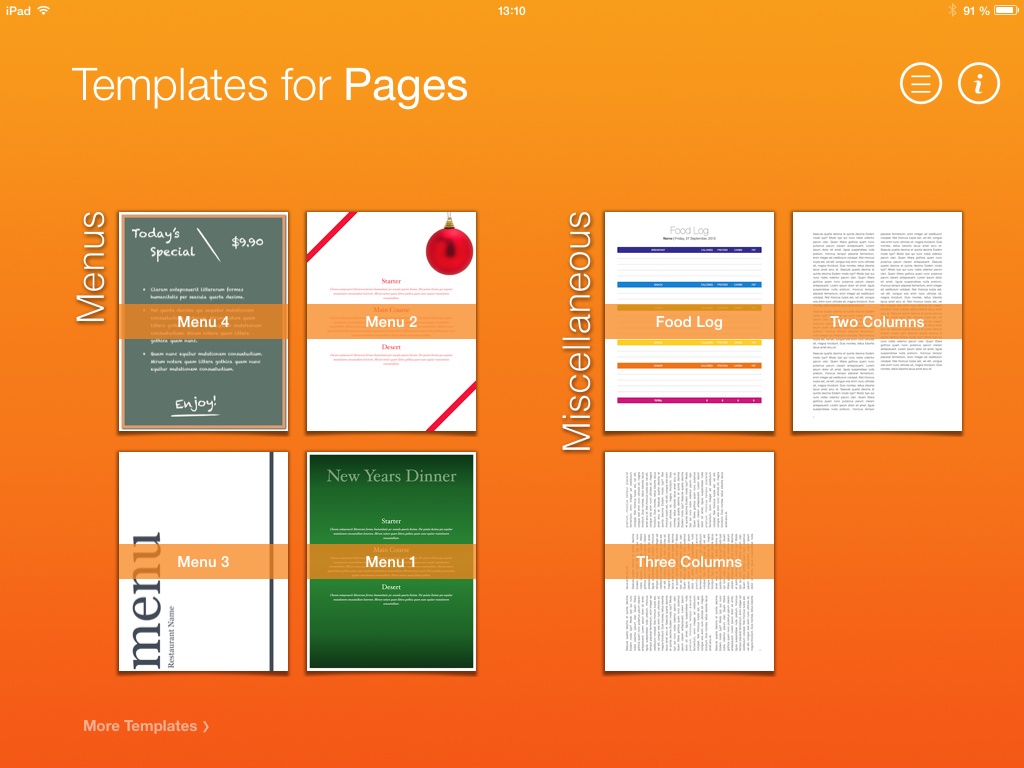This screenshot has width=1024, height=768.
Task: Tap the Bluetooth status icon
Action: pos(952,10)
